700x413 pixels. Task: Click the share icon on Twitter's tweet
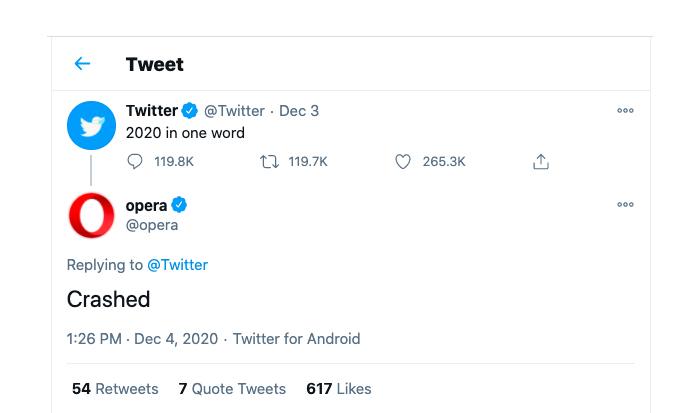[x=541, y=161]
